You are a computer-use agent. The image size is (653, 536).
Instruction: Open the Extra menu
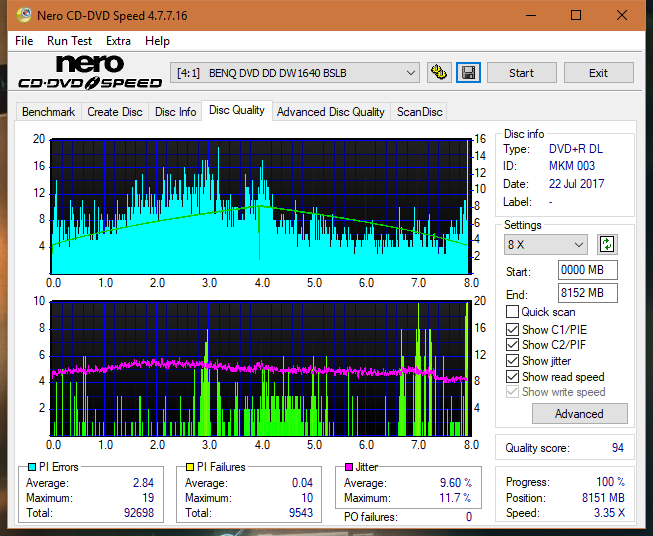click(x=118, y=41)
